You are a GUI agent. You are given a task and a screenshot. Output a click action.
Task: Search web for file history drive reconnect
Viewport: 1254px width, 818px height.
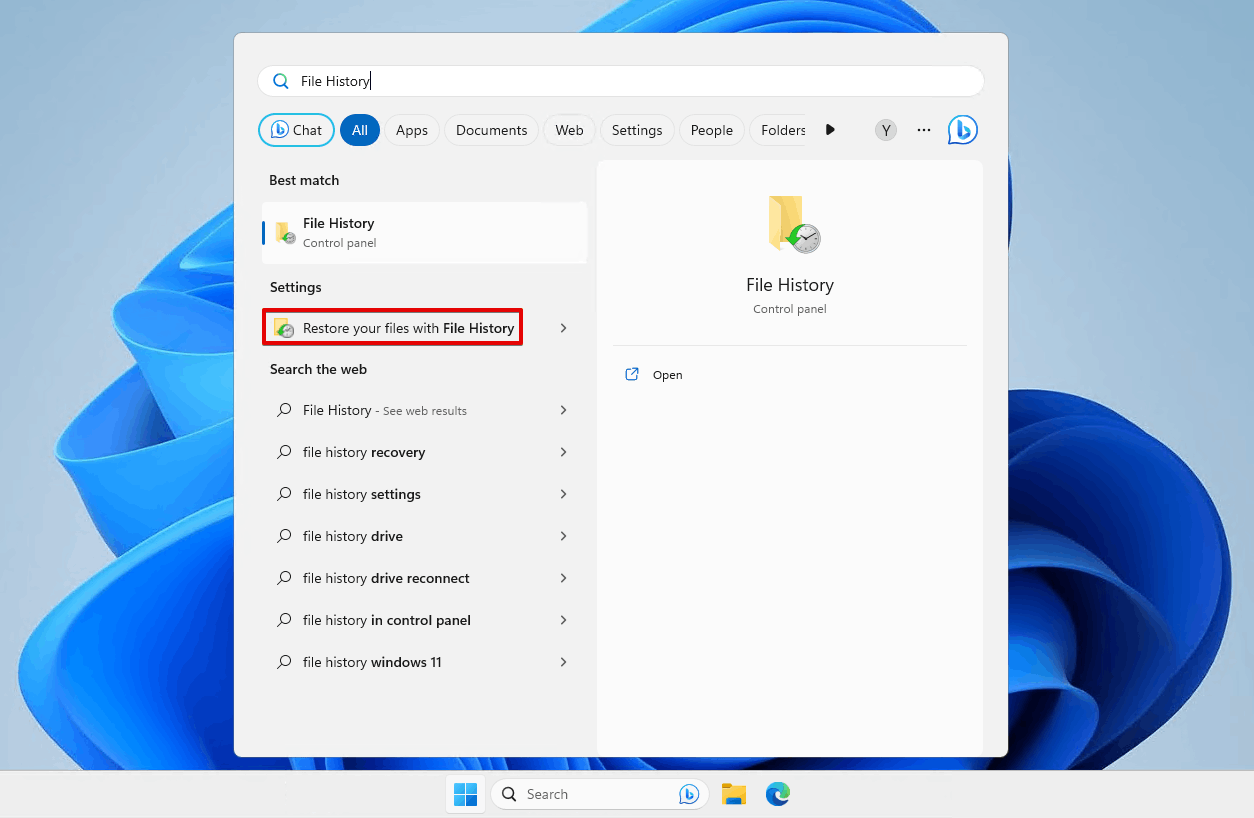[x=386, y=578]
